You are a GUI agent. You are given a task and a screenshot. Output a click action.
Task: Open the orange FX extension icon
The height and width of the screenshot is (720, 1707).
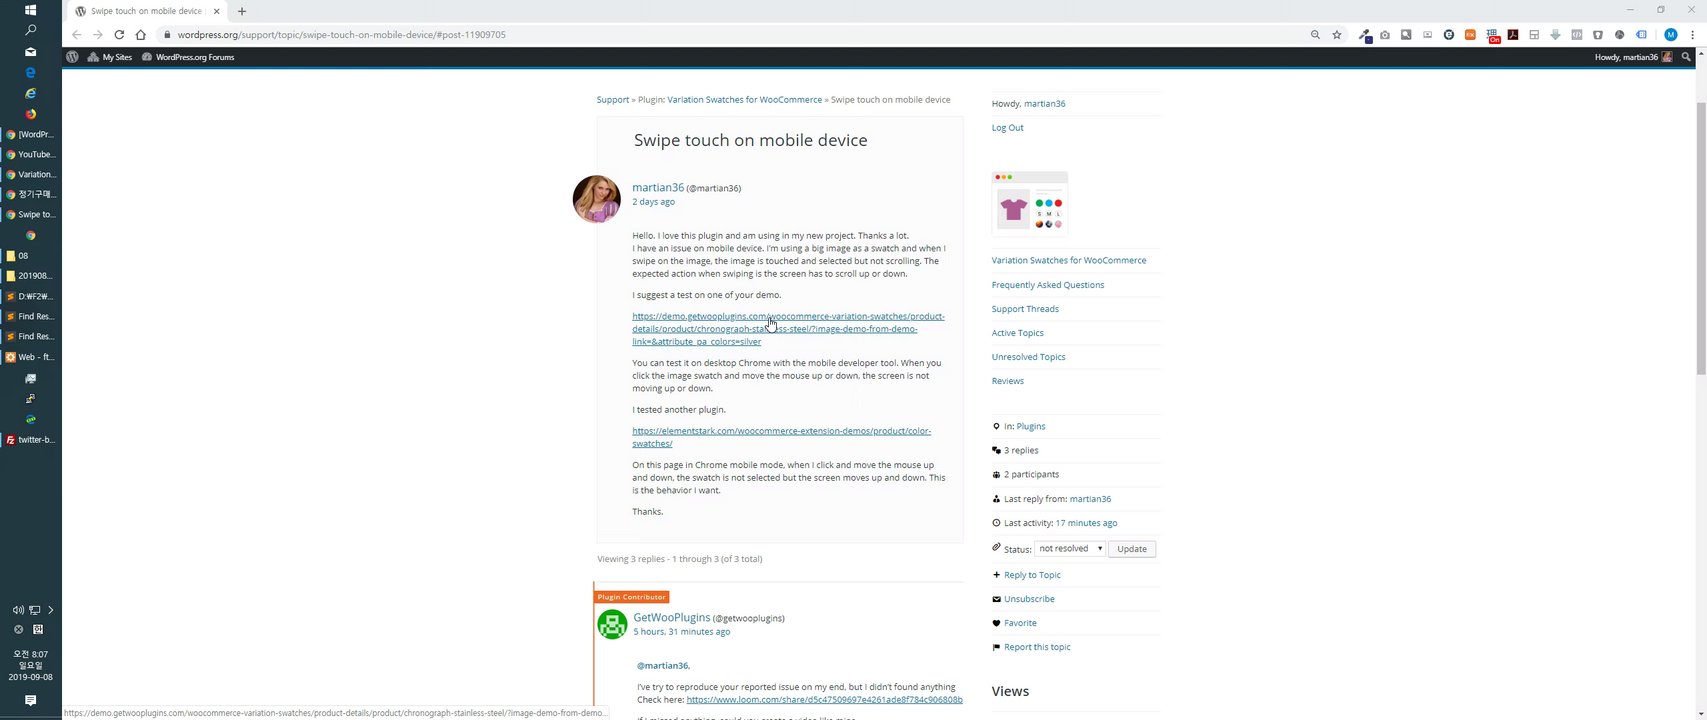(x=1470, y=35)
